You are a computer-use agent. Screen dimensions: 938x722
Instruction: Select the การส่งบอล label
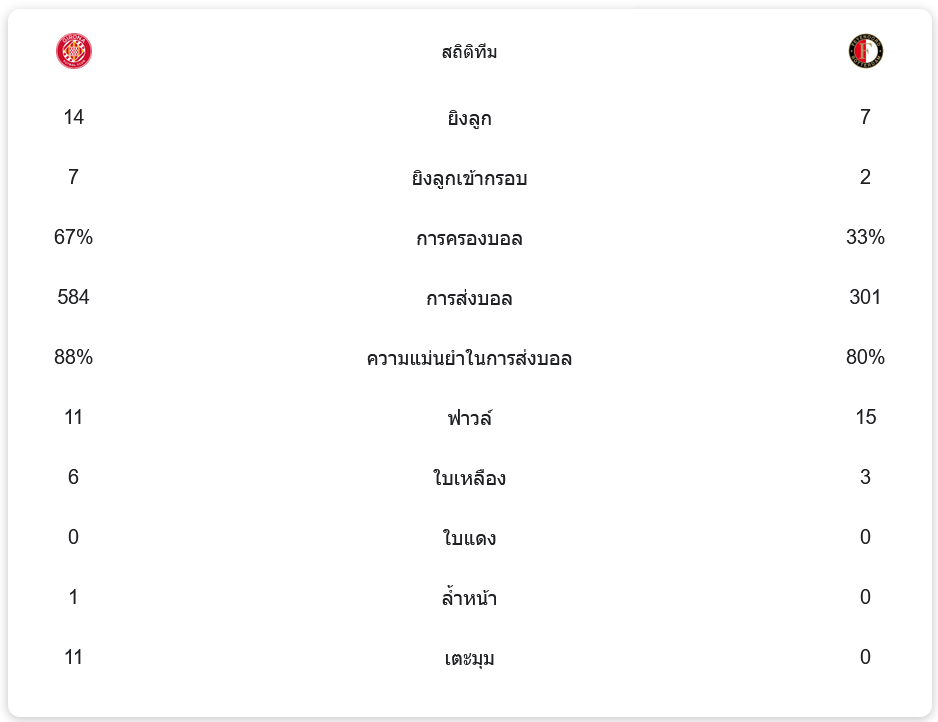[469, 299]
